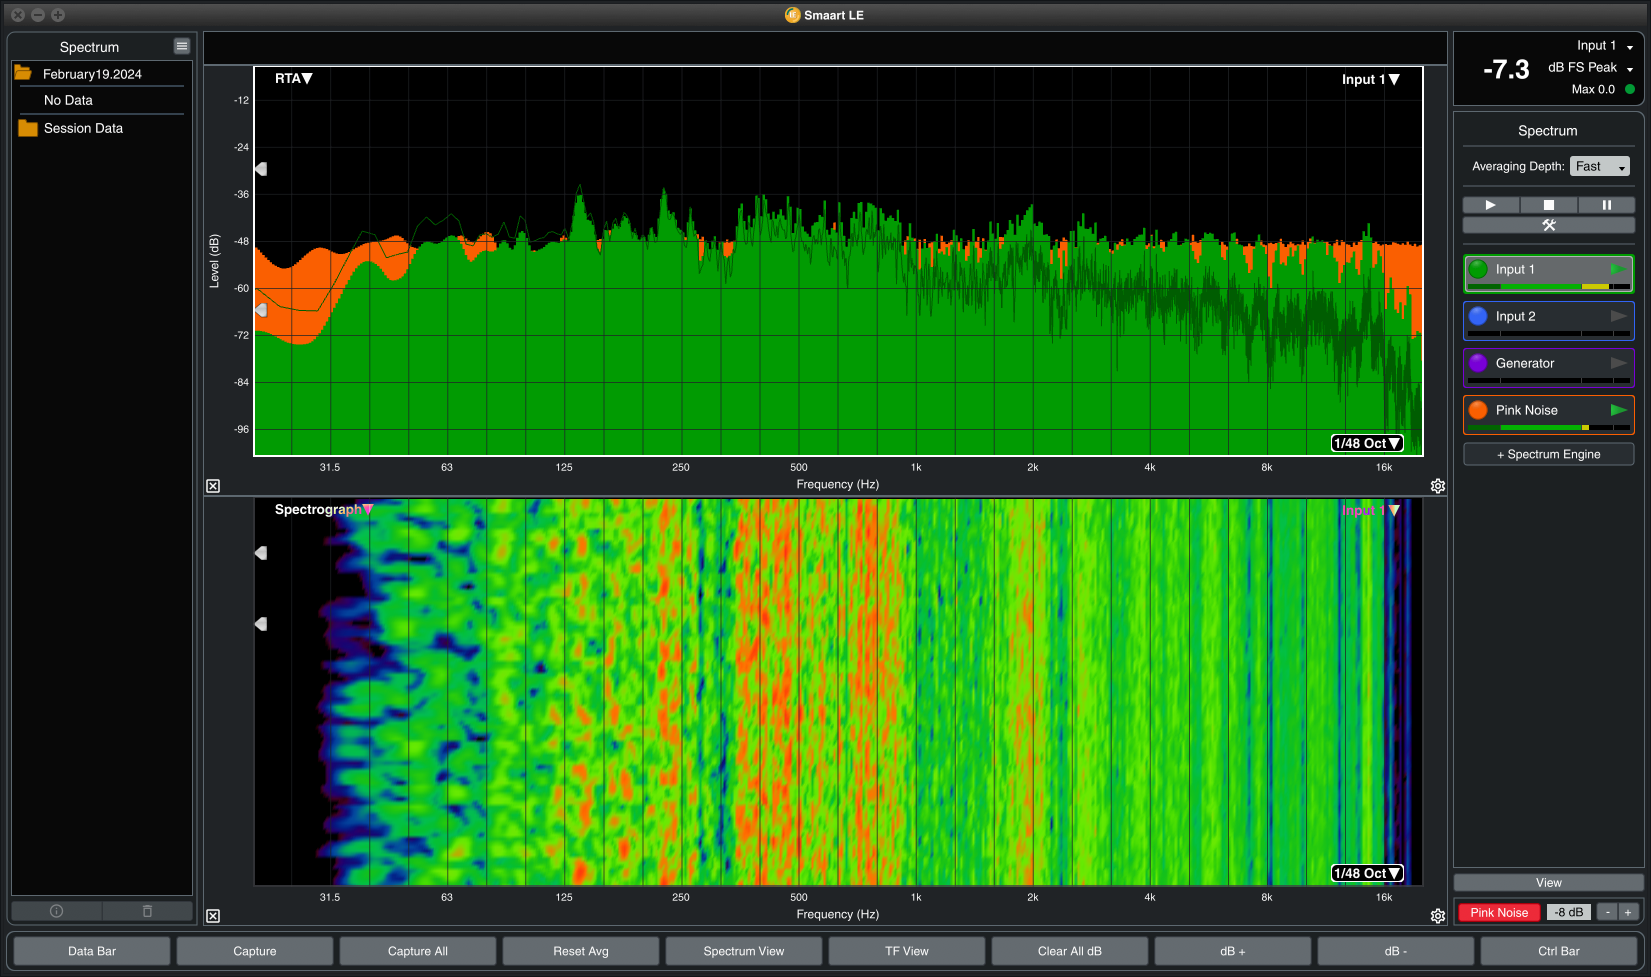1651x977 pixels.
Task: Select the Input 2 measurement engine
Action: pyautogui.click(x=1548, y=320)
